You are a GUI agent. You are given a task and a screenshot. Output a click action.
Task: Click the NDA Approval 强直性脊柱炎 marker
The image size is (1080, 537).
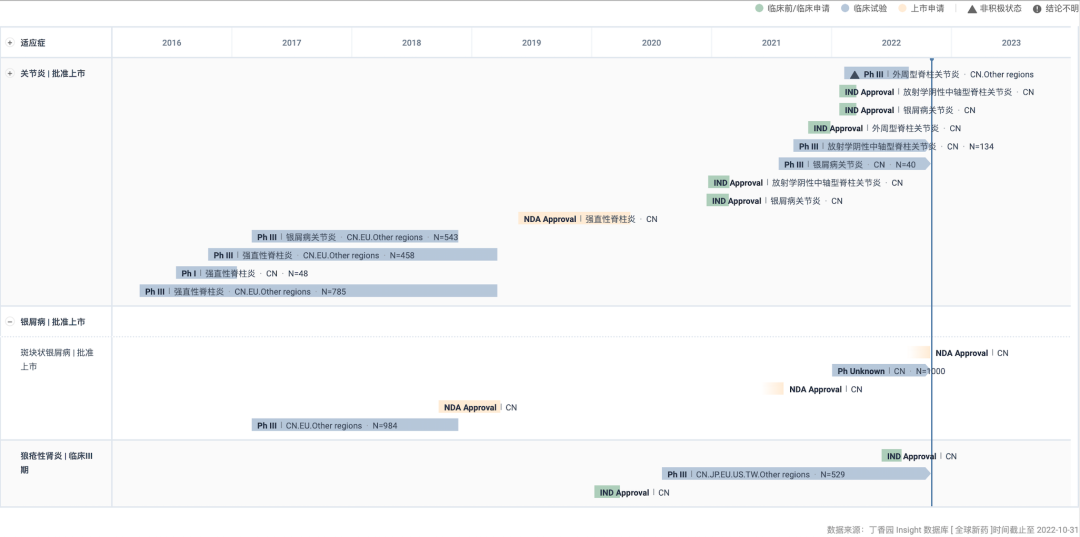tap(549, 219)
